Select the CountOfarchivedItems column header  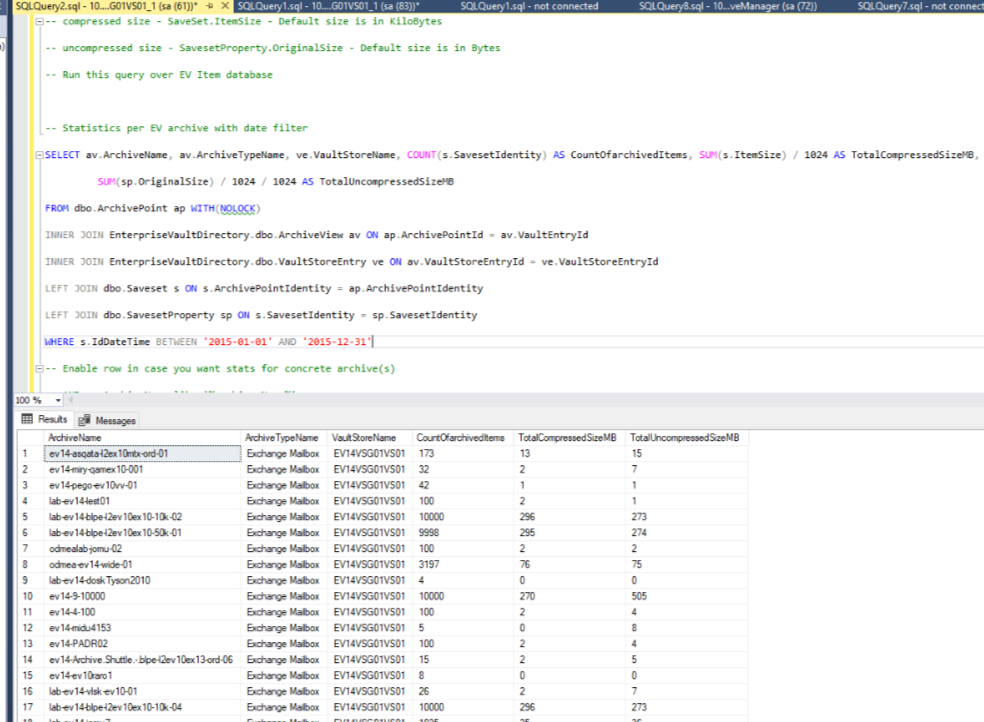click(460, 438)
